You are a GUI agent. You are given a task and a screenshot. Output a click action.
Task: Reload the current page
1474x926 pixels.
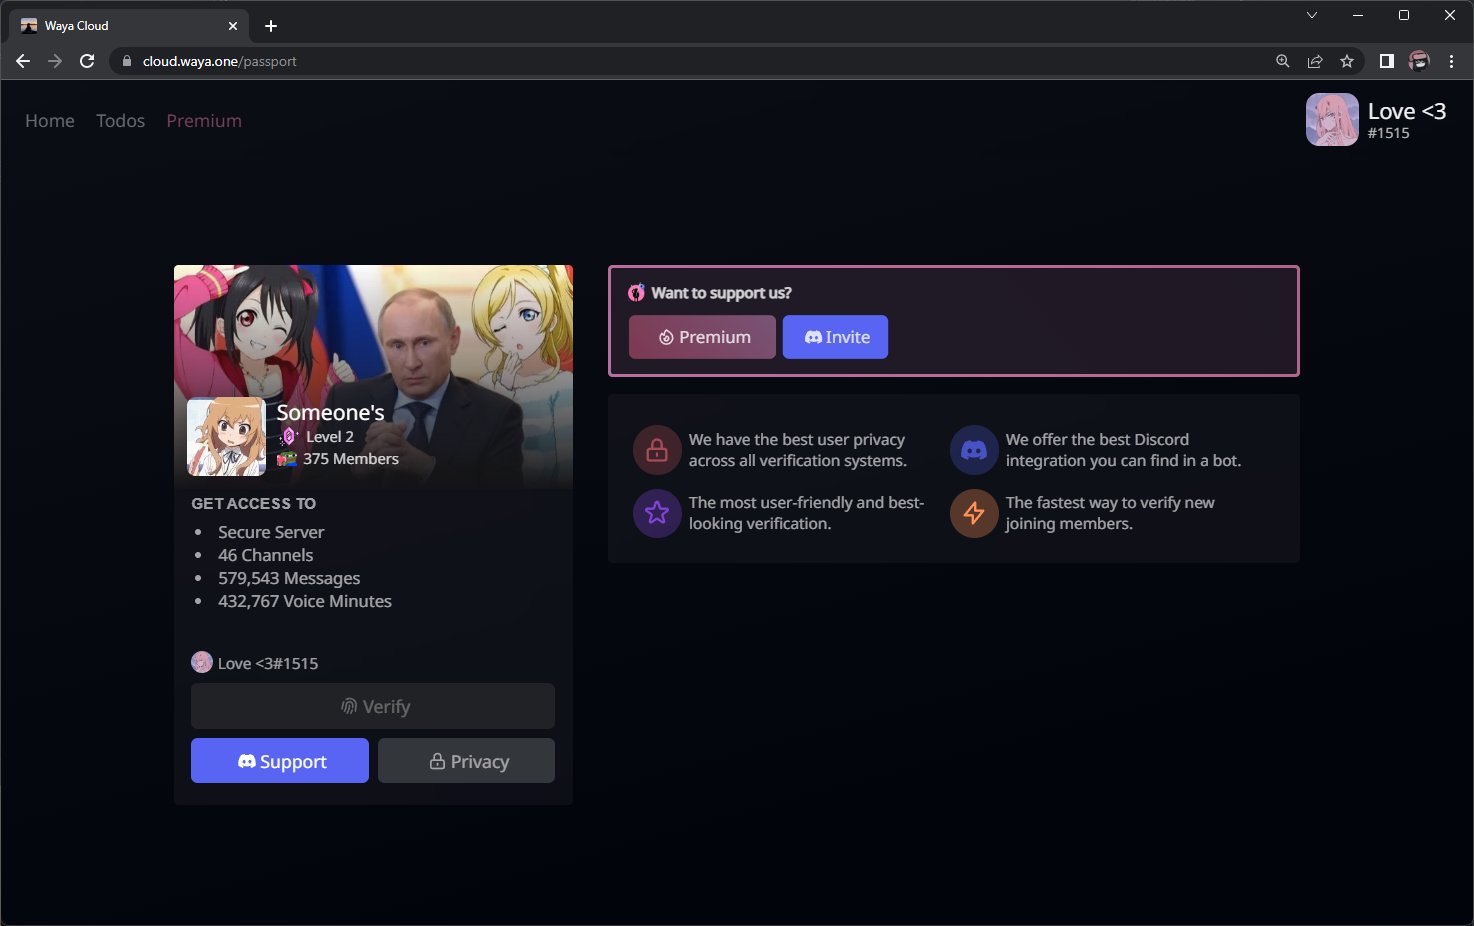tap(87, 61)
